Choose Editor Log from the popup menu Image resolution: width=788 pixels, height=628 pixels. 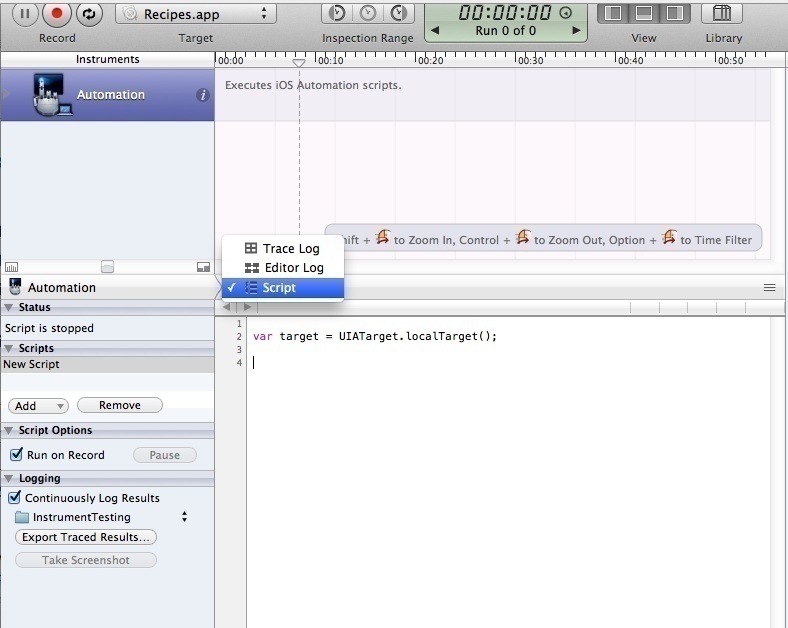[283, 268]
